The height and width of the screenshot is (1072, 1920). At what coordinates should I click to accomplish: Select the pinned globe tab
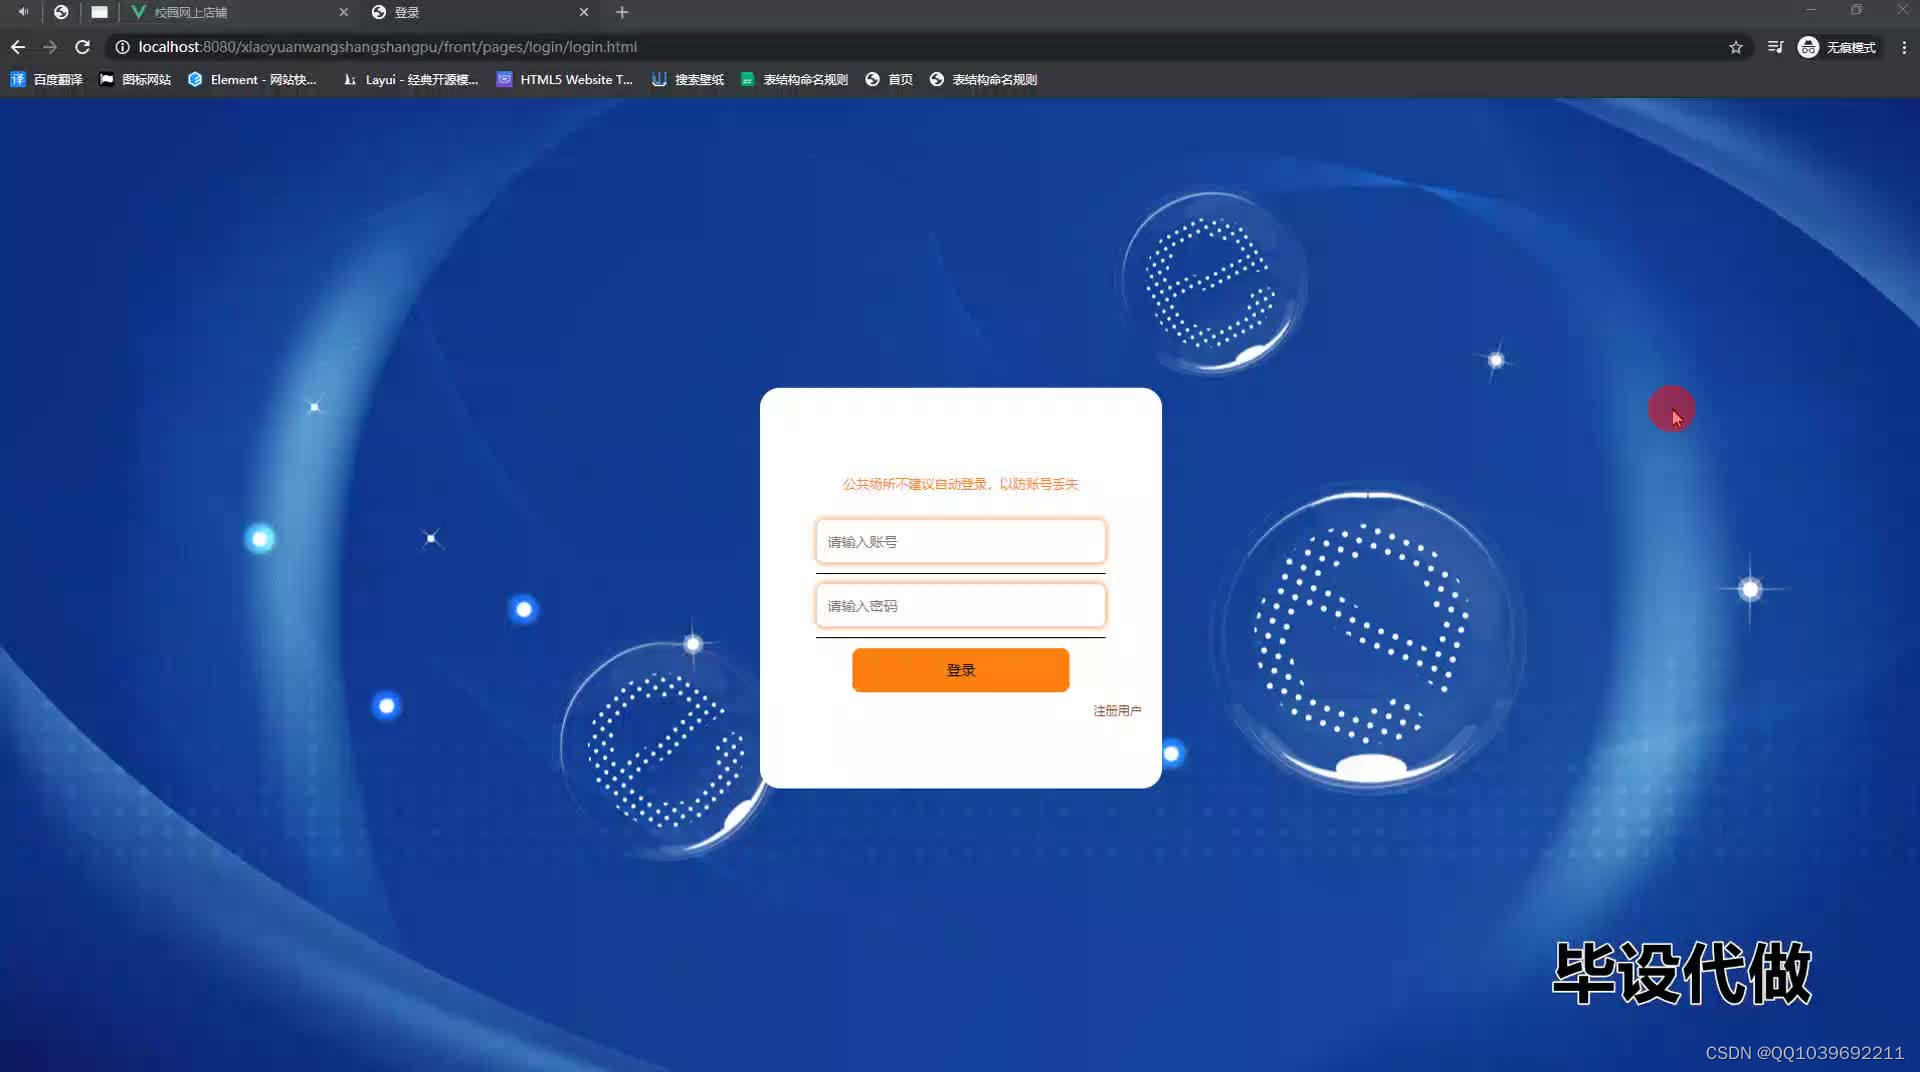point(61,12)
